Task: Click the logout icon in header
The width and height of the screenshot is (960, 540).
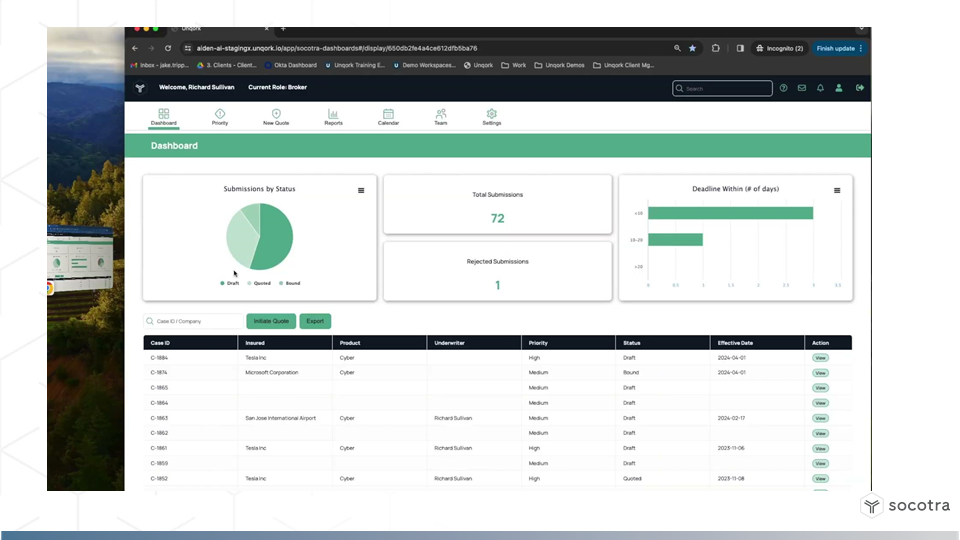Action: [x=860, y=88]
